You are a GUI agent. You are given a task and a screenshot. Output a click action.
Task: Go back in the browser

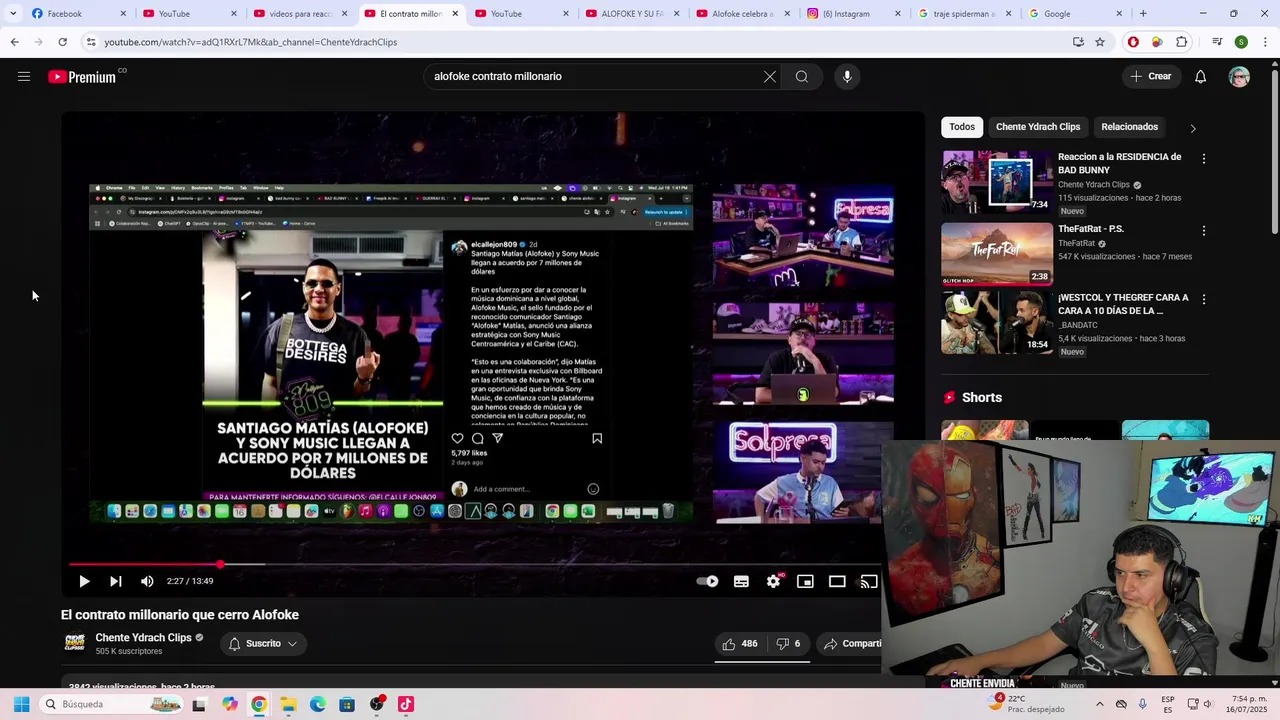coord(14,42)
